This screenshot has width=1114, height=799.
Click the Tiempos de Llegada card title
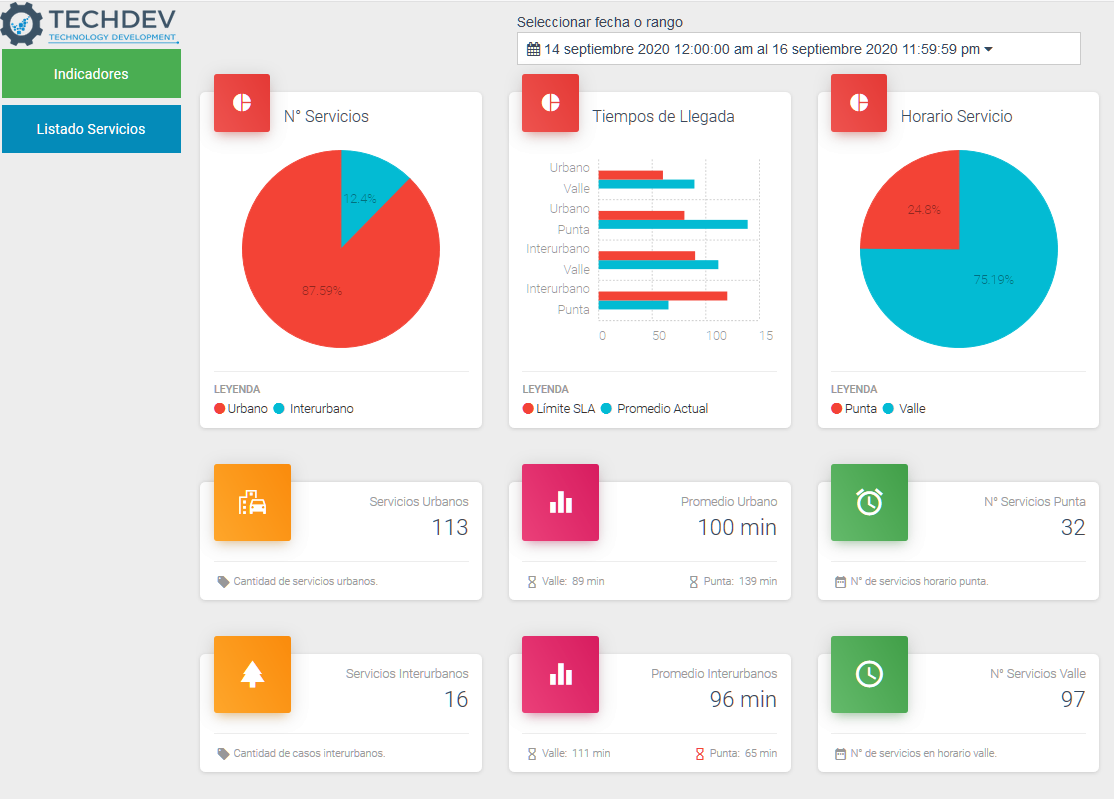[x=664, y=116]
